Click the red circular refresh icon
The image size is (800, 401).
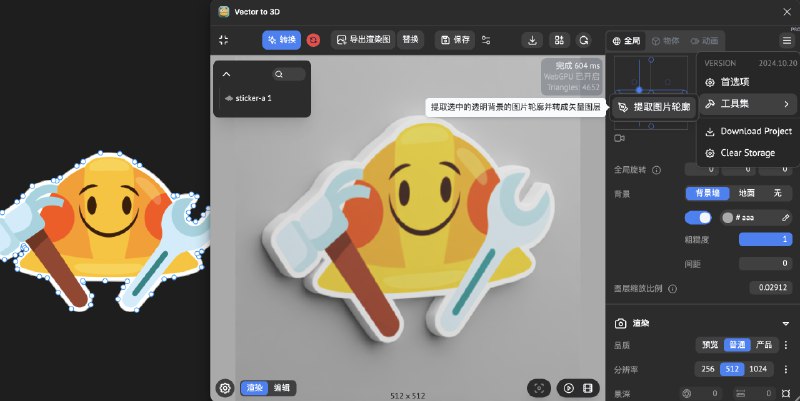pos(313,40)
